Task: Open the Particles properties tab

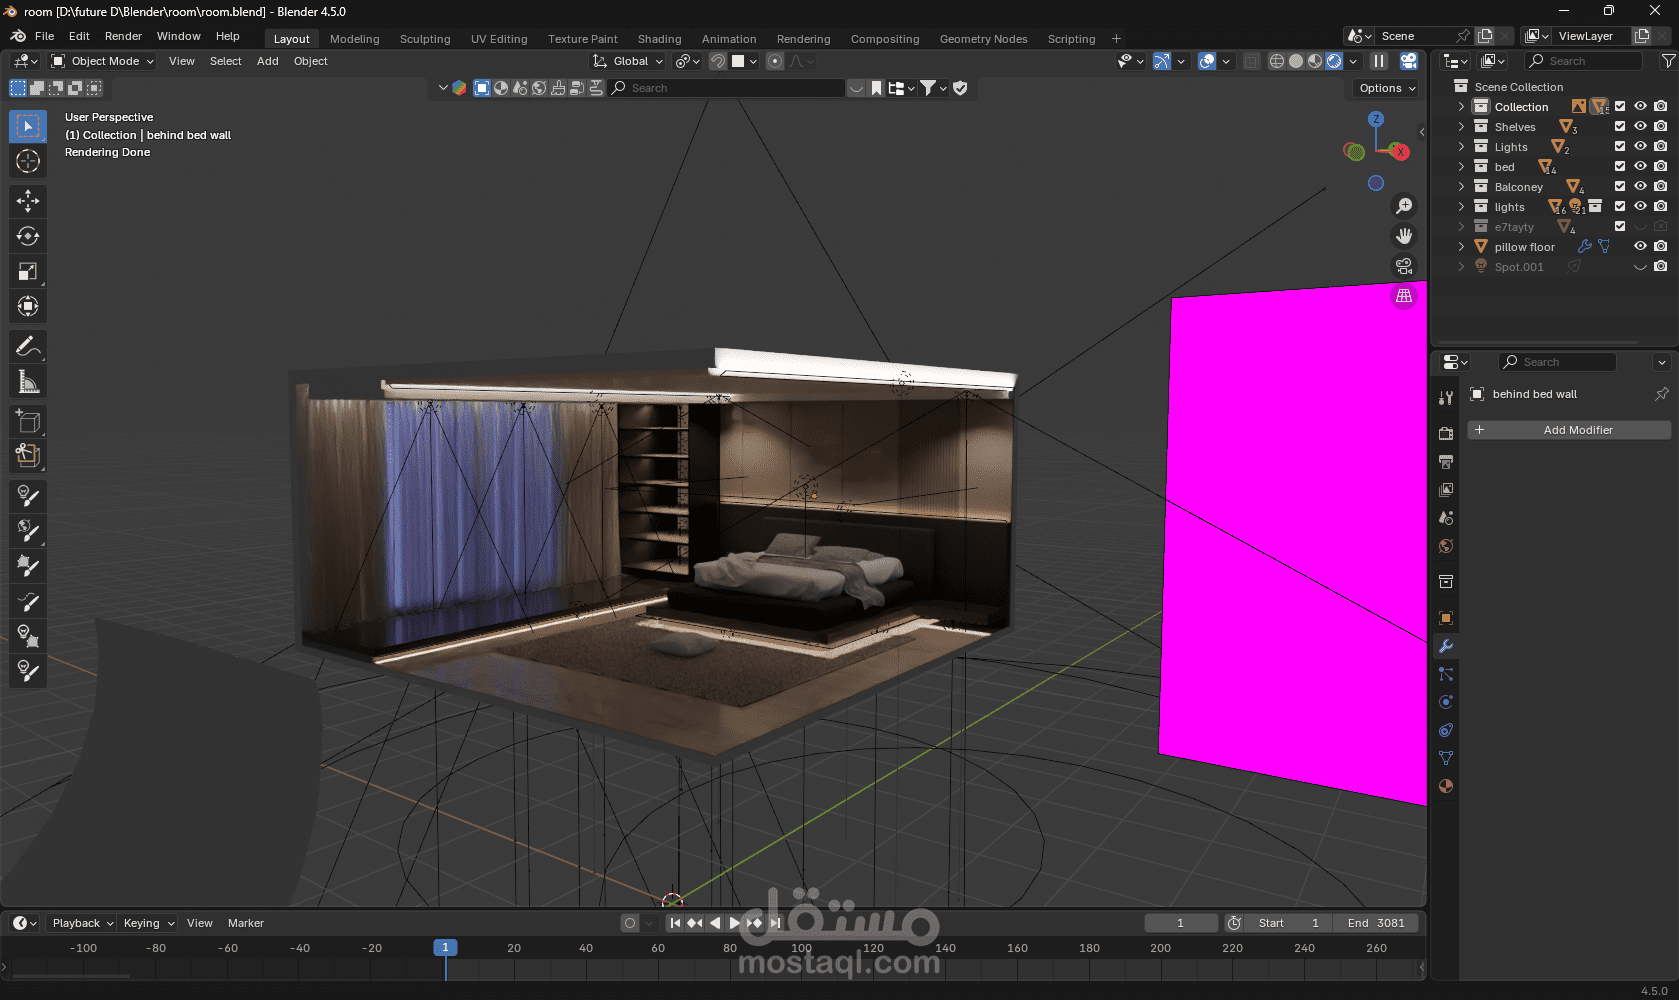Action: coord(1446,674)
